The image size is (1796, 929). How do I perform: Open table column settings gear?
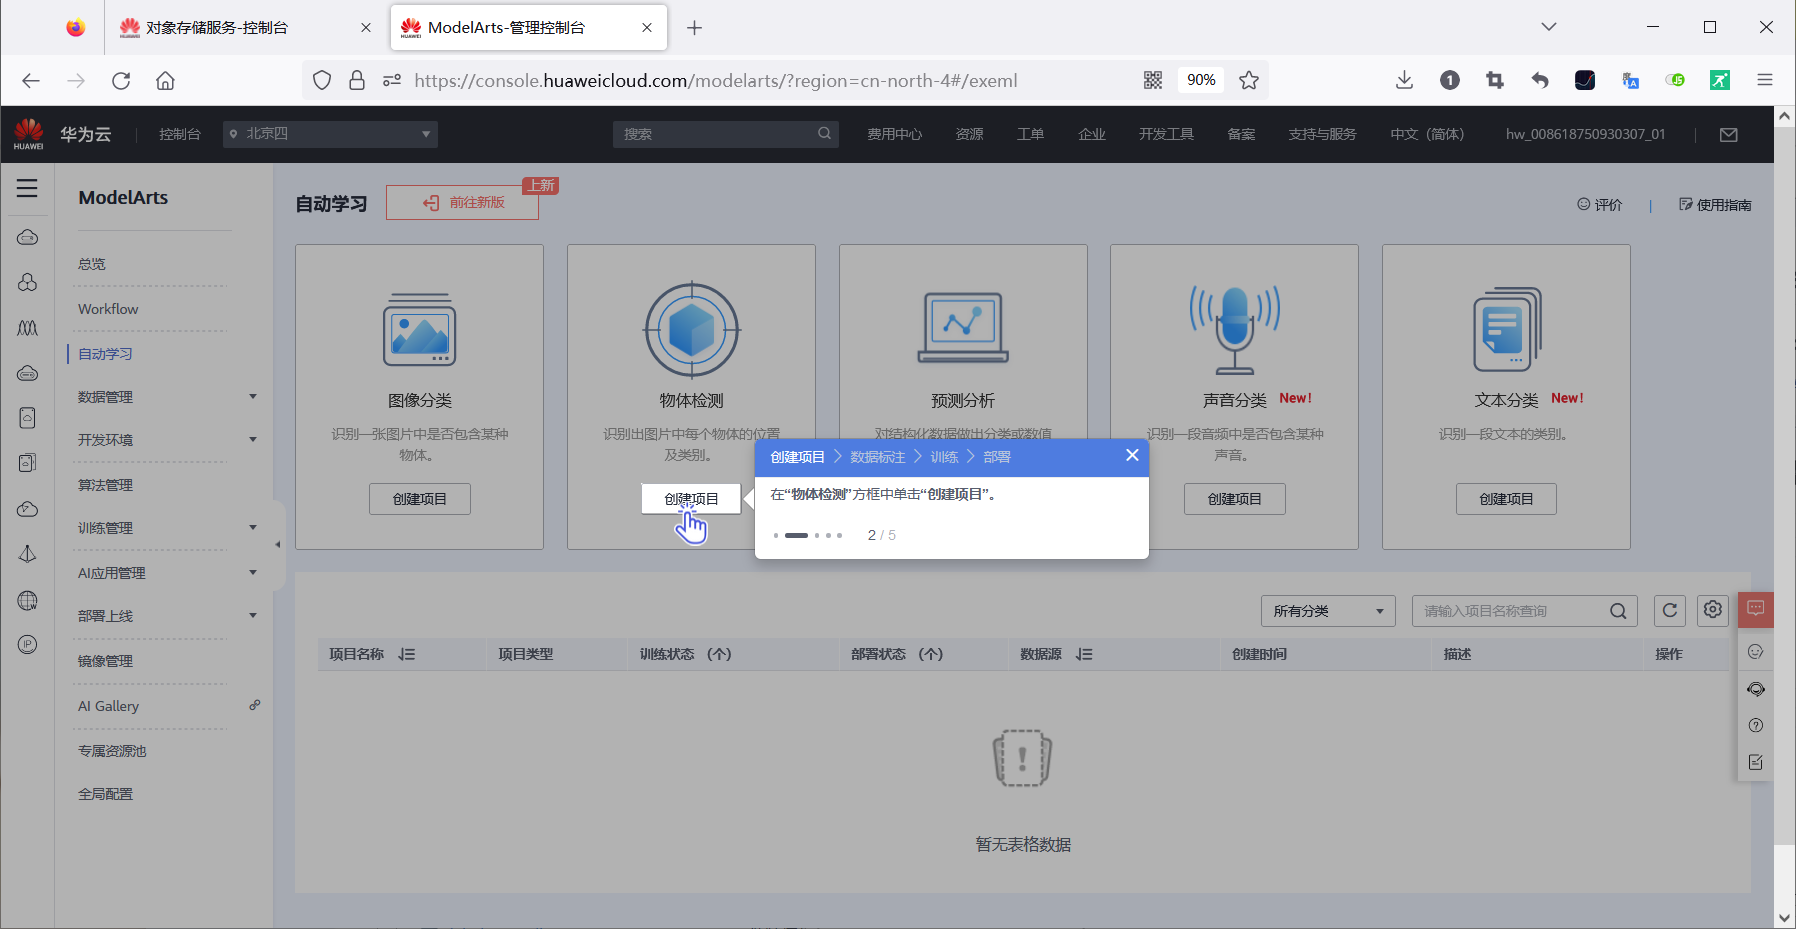pyautogui.click(x=1713, y=610)
